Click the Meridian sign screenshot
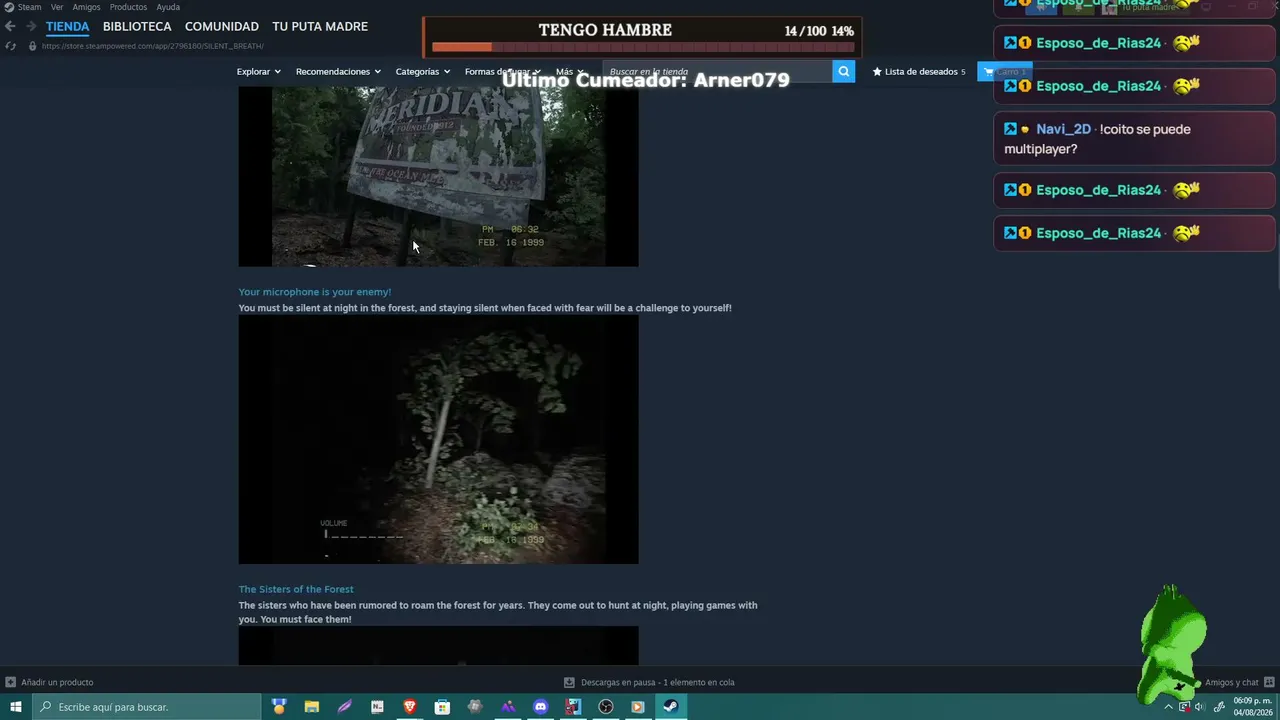Viewport: 1280px width, 720px height. click(x=438, y=176)
